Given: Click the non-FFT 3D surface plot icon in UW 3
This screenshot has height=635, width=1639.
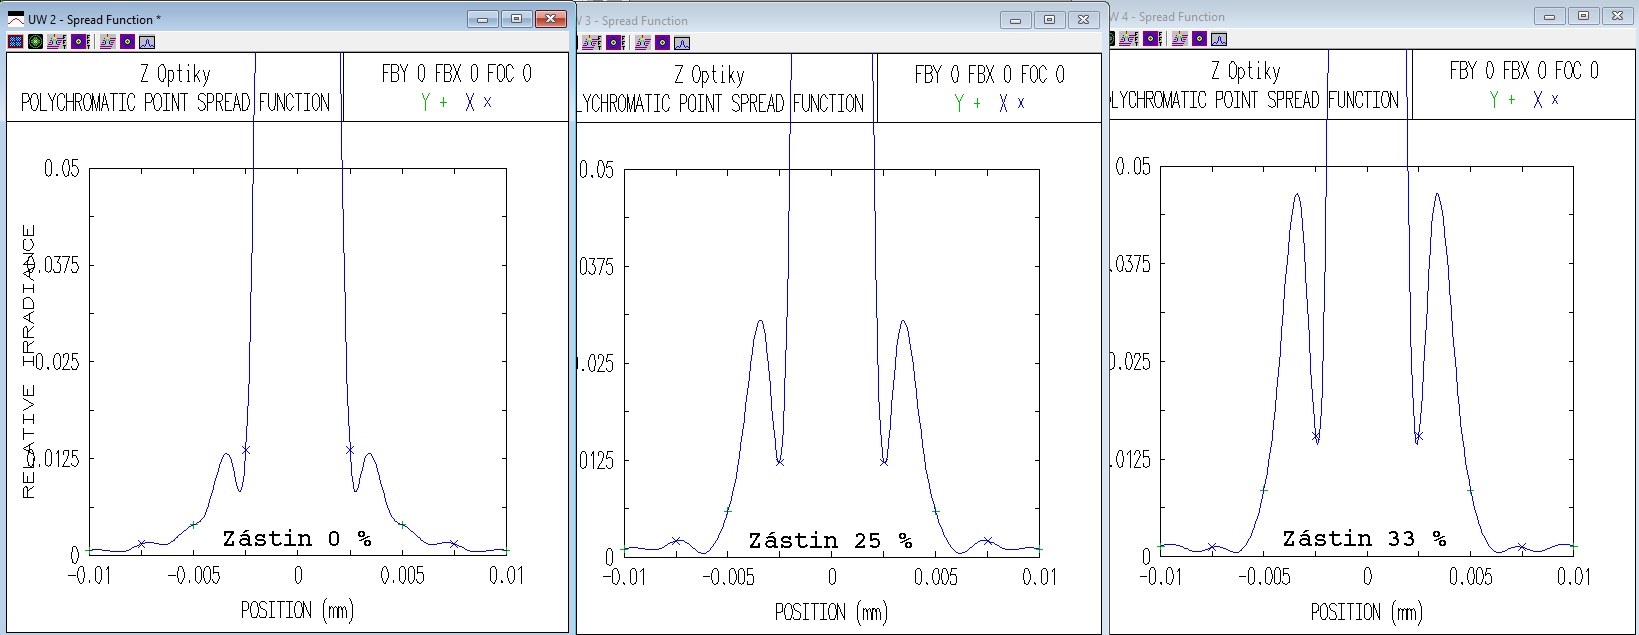Looking at the screenshot, I should click(x=643, y=43).
